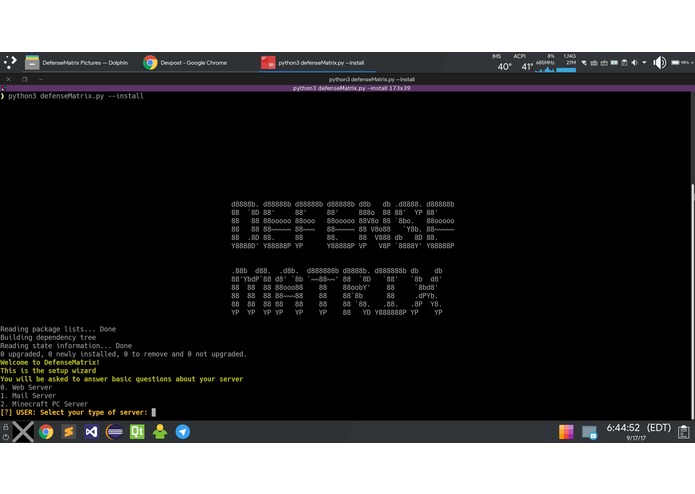The height and width of the screenshot is (494, 695).
Task: Click the '1. Mail Server' line
Action: pos(28,396)
